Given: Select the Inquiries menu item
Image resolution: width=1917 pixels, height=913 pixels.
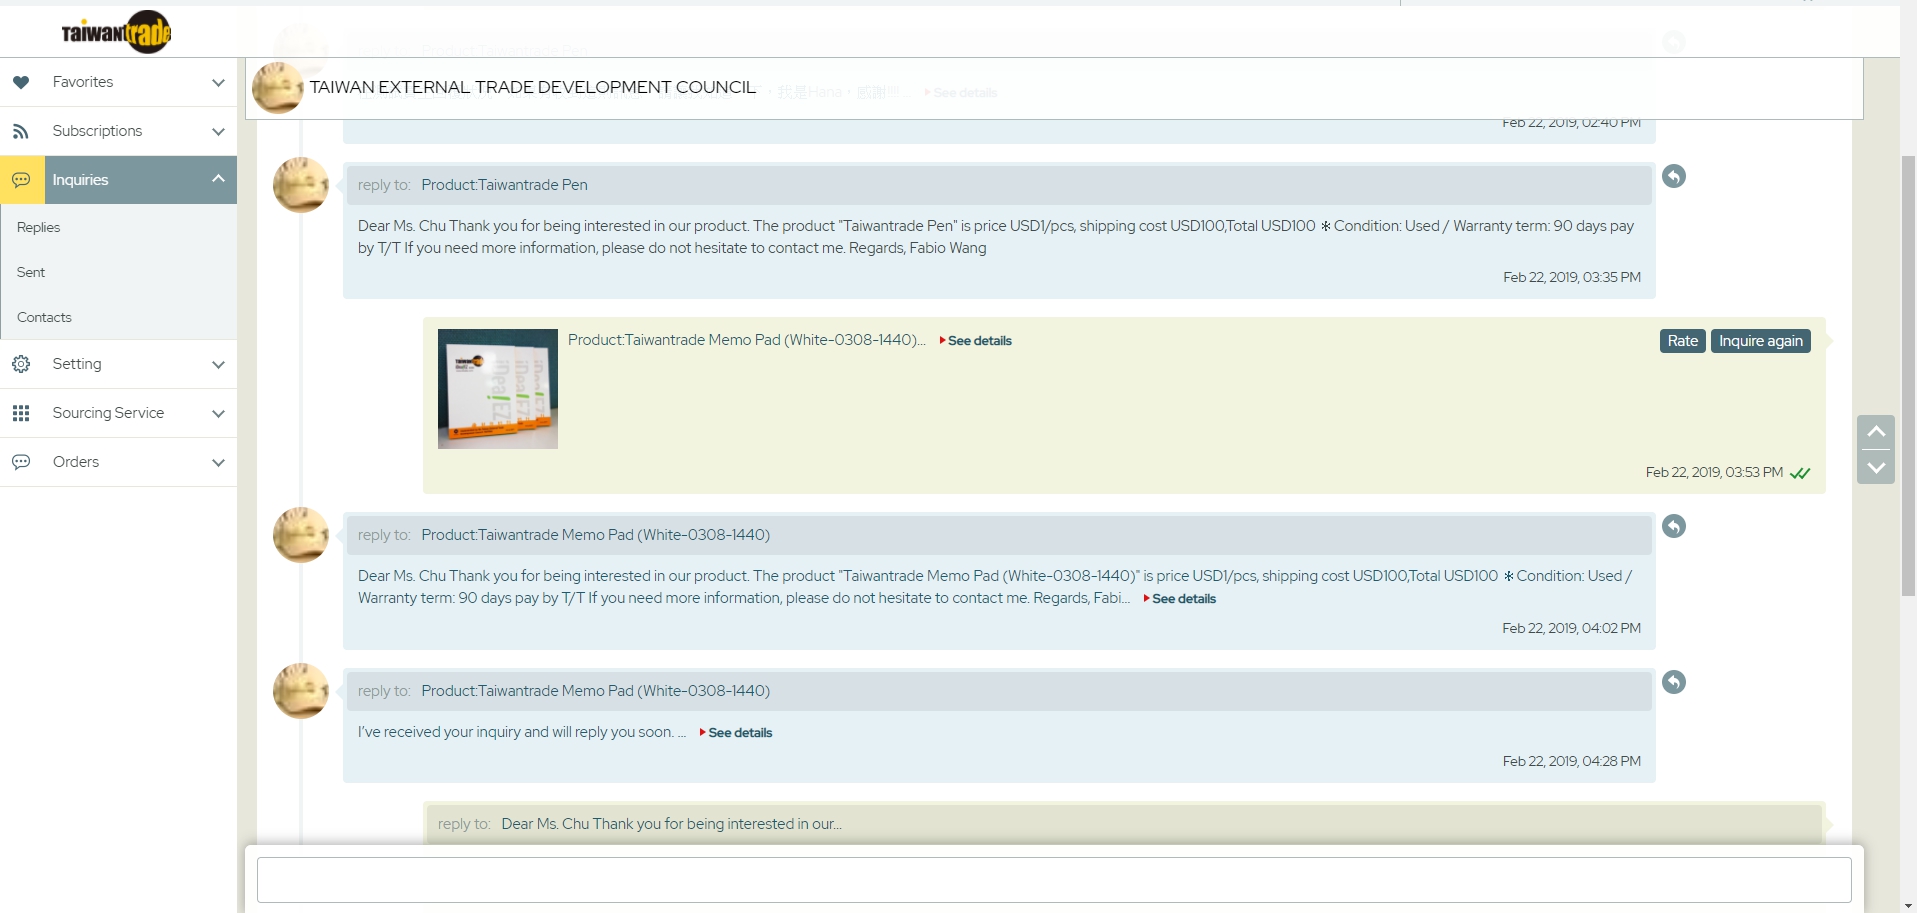Looking at the screenshot, I should 118,180.
